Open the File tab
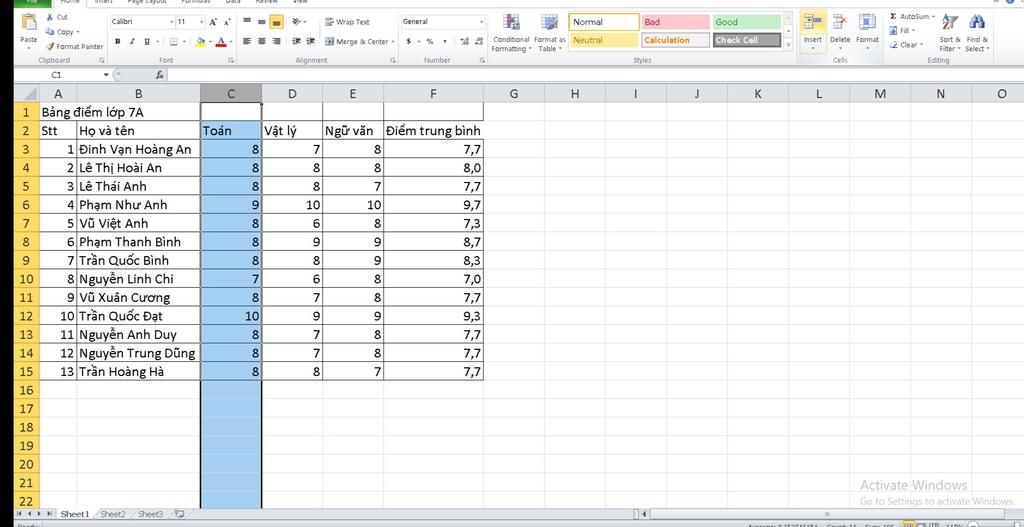The width and height of the screenshot is (1024, 527). (x=30, y=2)
